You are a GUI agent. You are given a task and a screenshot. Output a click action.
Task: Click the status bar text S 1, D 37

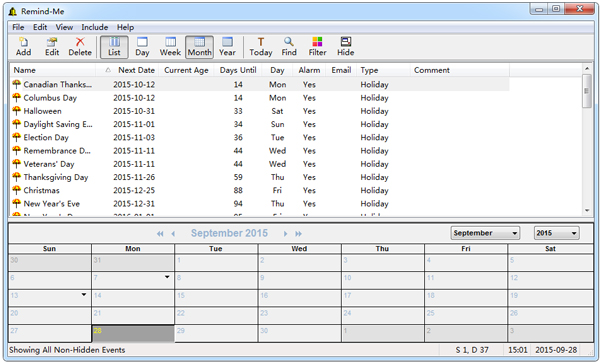tap(472, 350)
